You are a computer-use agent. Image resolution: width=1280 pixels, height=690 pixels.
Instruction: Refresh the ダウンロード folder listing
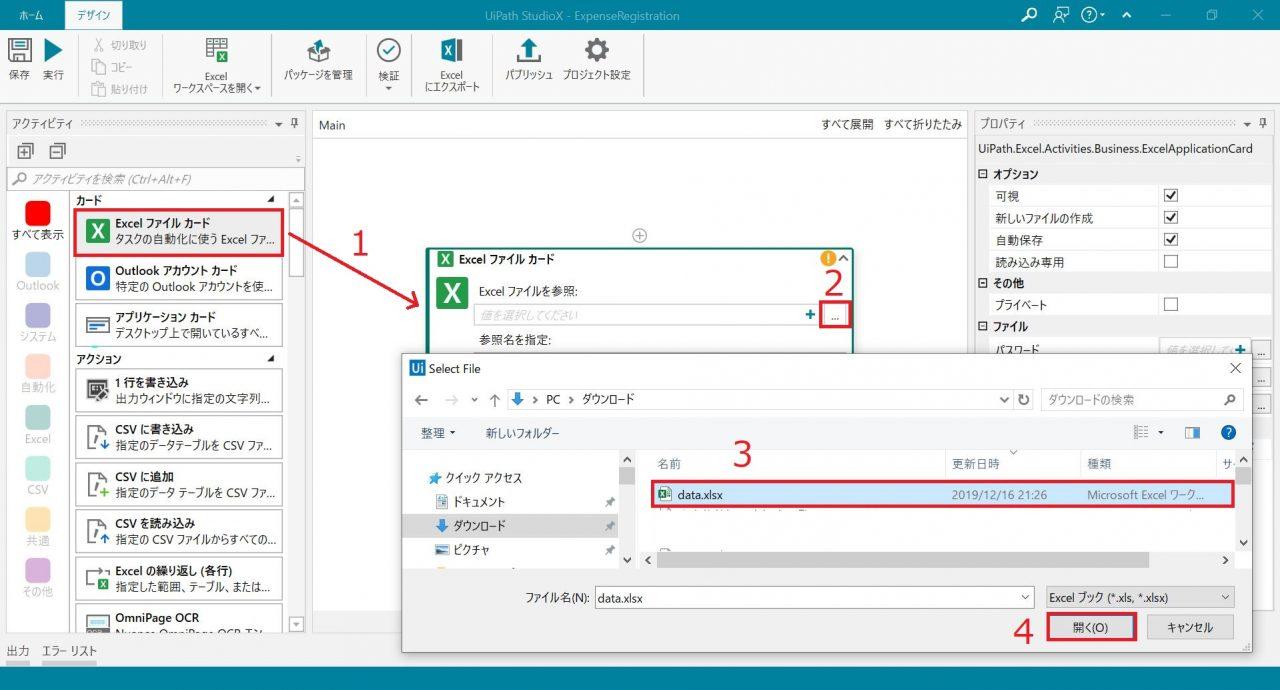pos(1024,400)
